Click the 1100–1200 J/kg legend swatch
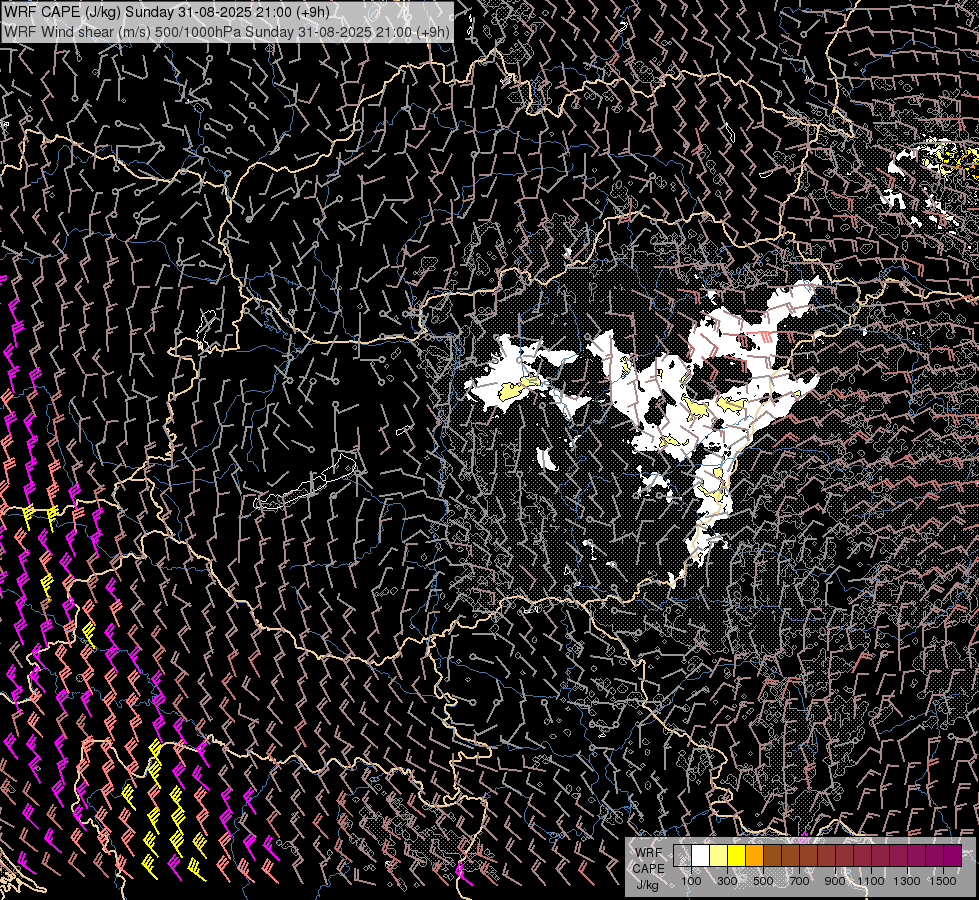The width and height of the screenshot is (979, 900). click(881, 855)
